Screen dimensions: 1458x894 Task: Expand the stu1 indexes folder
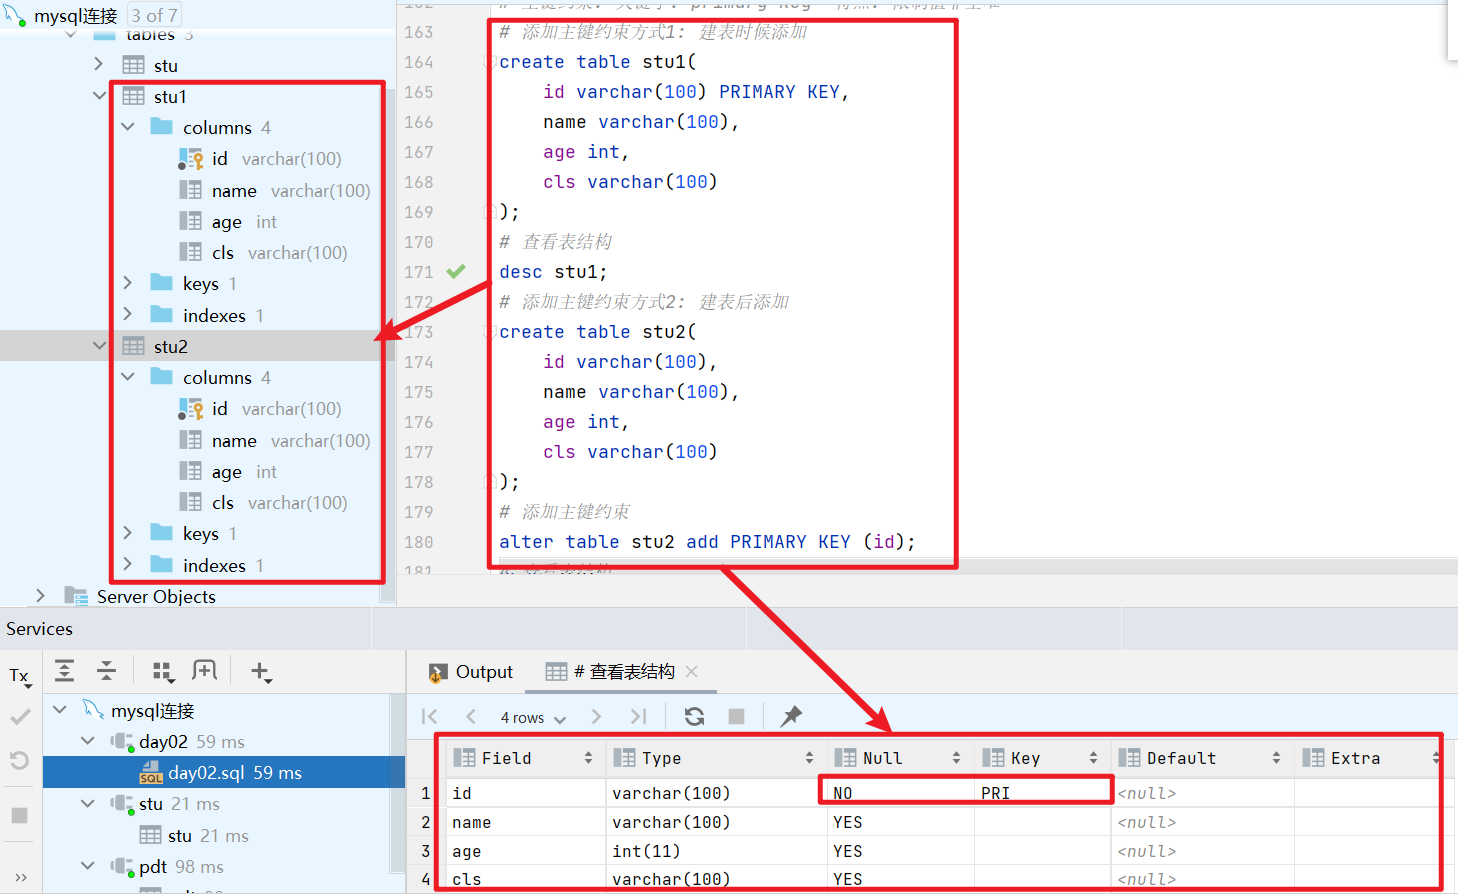click(x=127, y=314)
